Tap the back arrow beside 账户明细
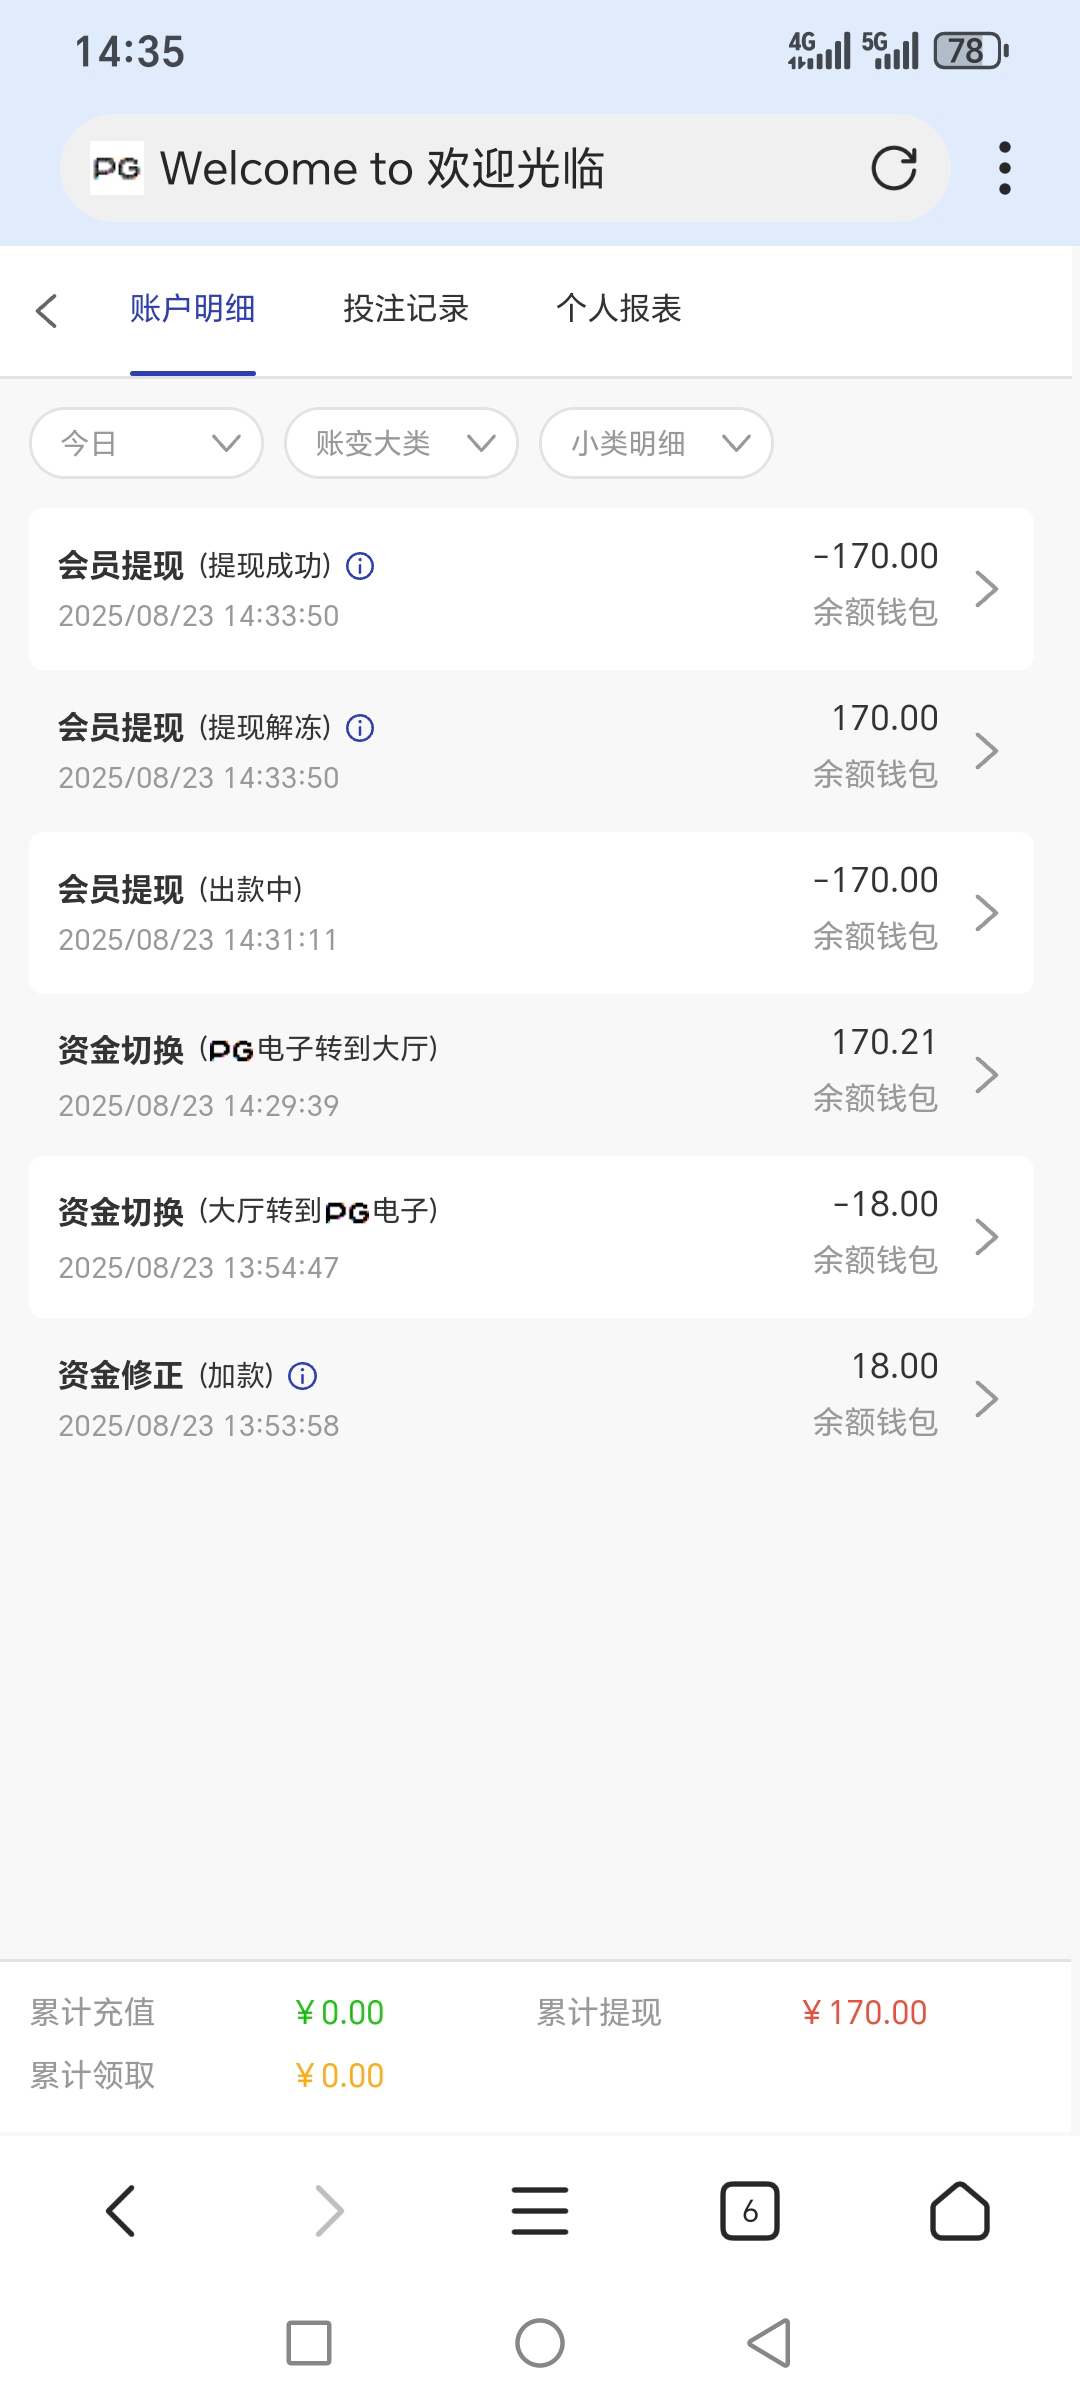The height and width of the screenshot is (2400, 1080). click(47, 310)
